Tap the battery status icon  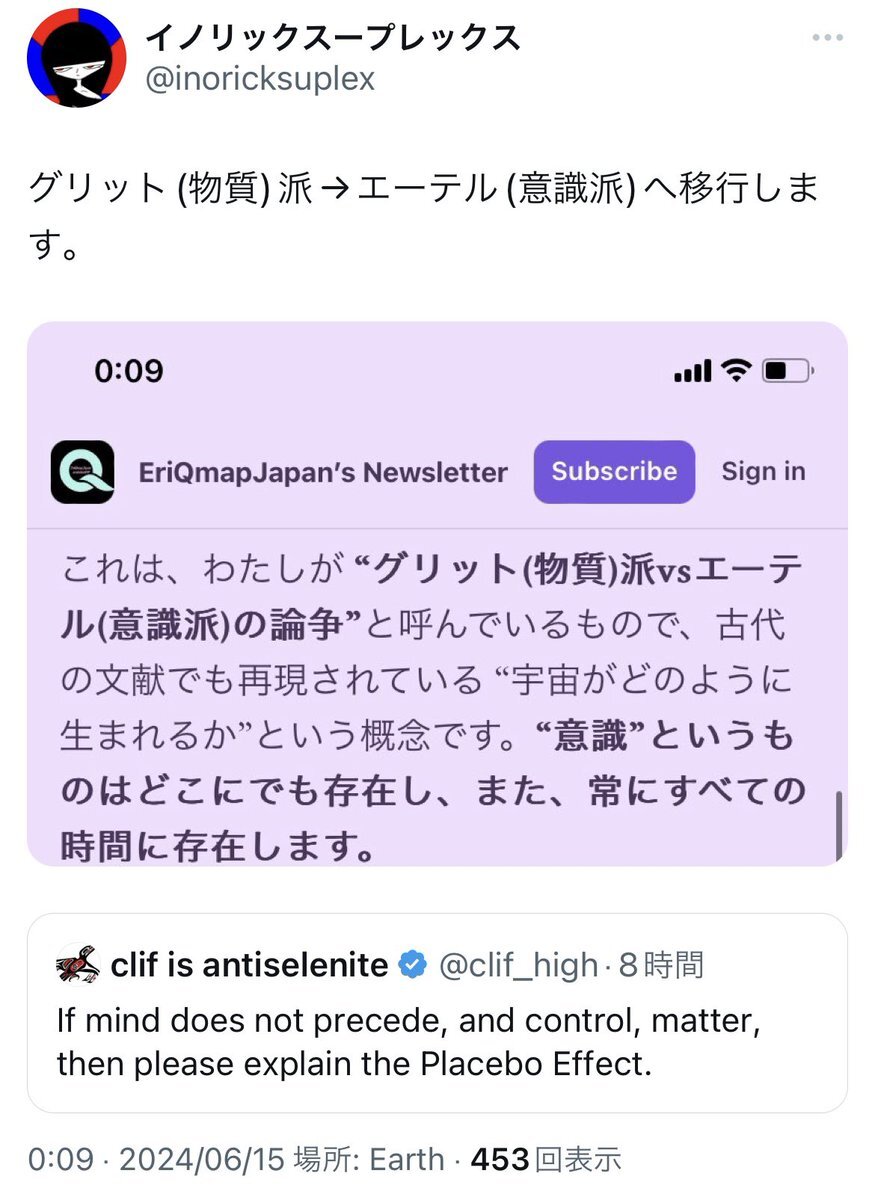(789, 372)
